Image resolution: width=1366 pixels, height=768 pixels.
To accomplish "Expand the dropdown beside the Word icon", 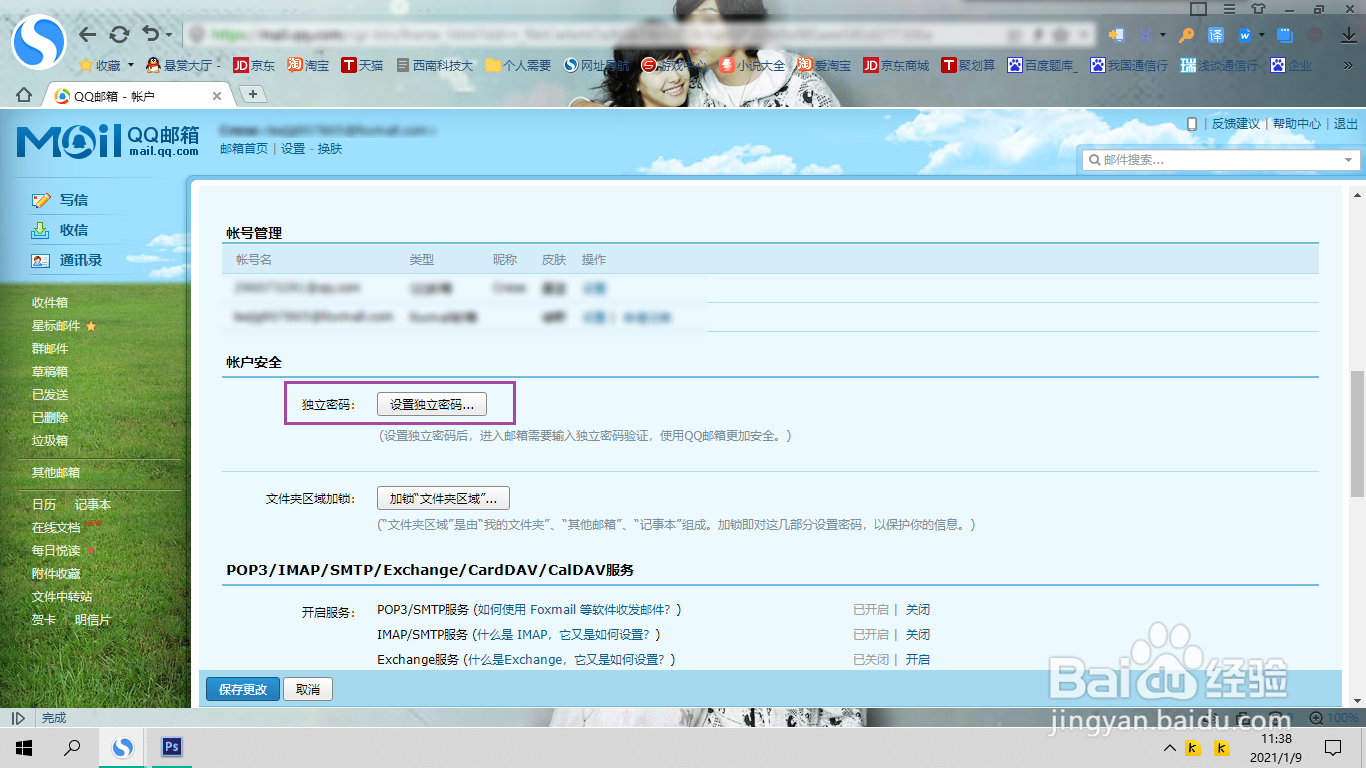I will (x=1263, y=35).
